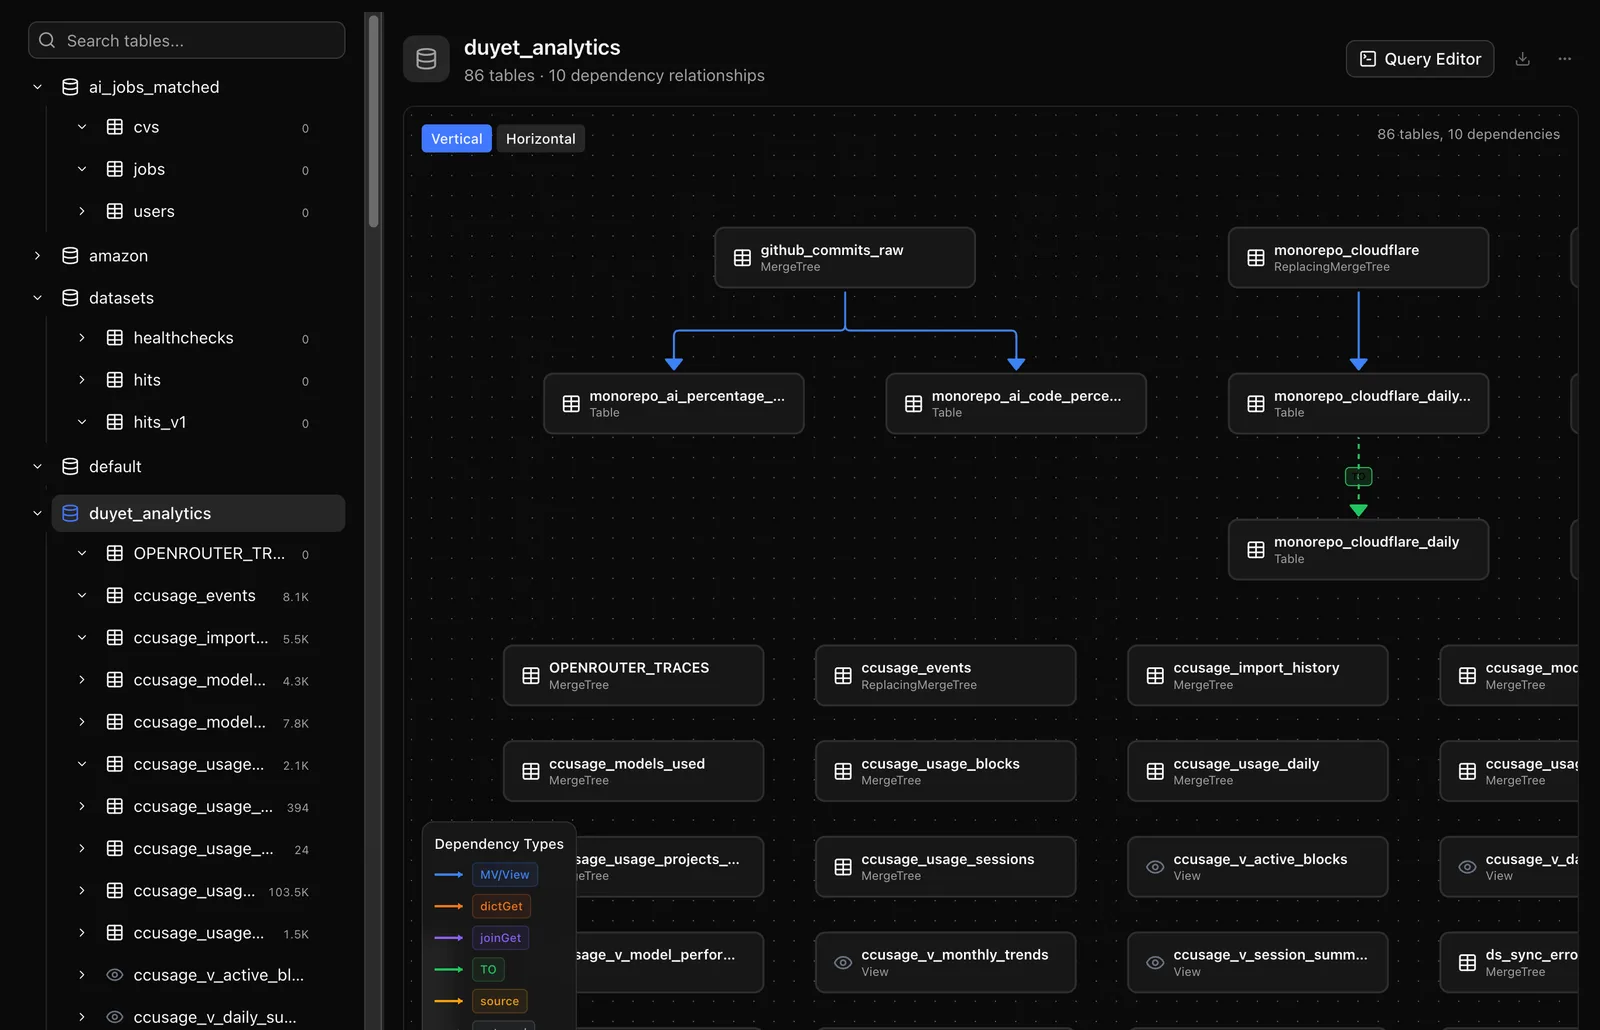Click Query Editor terminal icon
The height and width of the screenshot is (1030, 1600).
tap(1368, 59)
